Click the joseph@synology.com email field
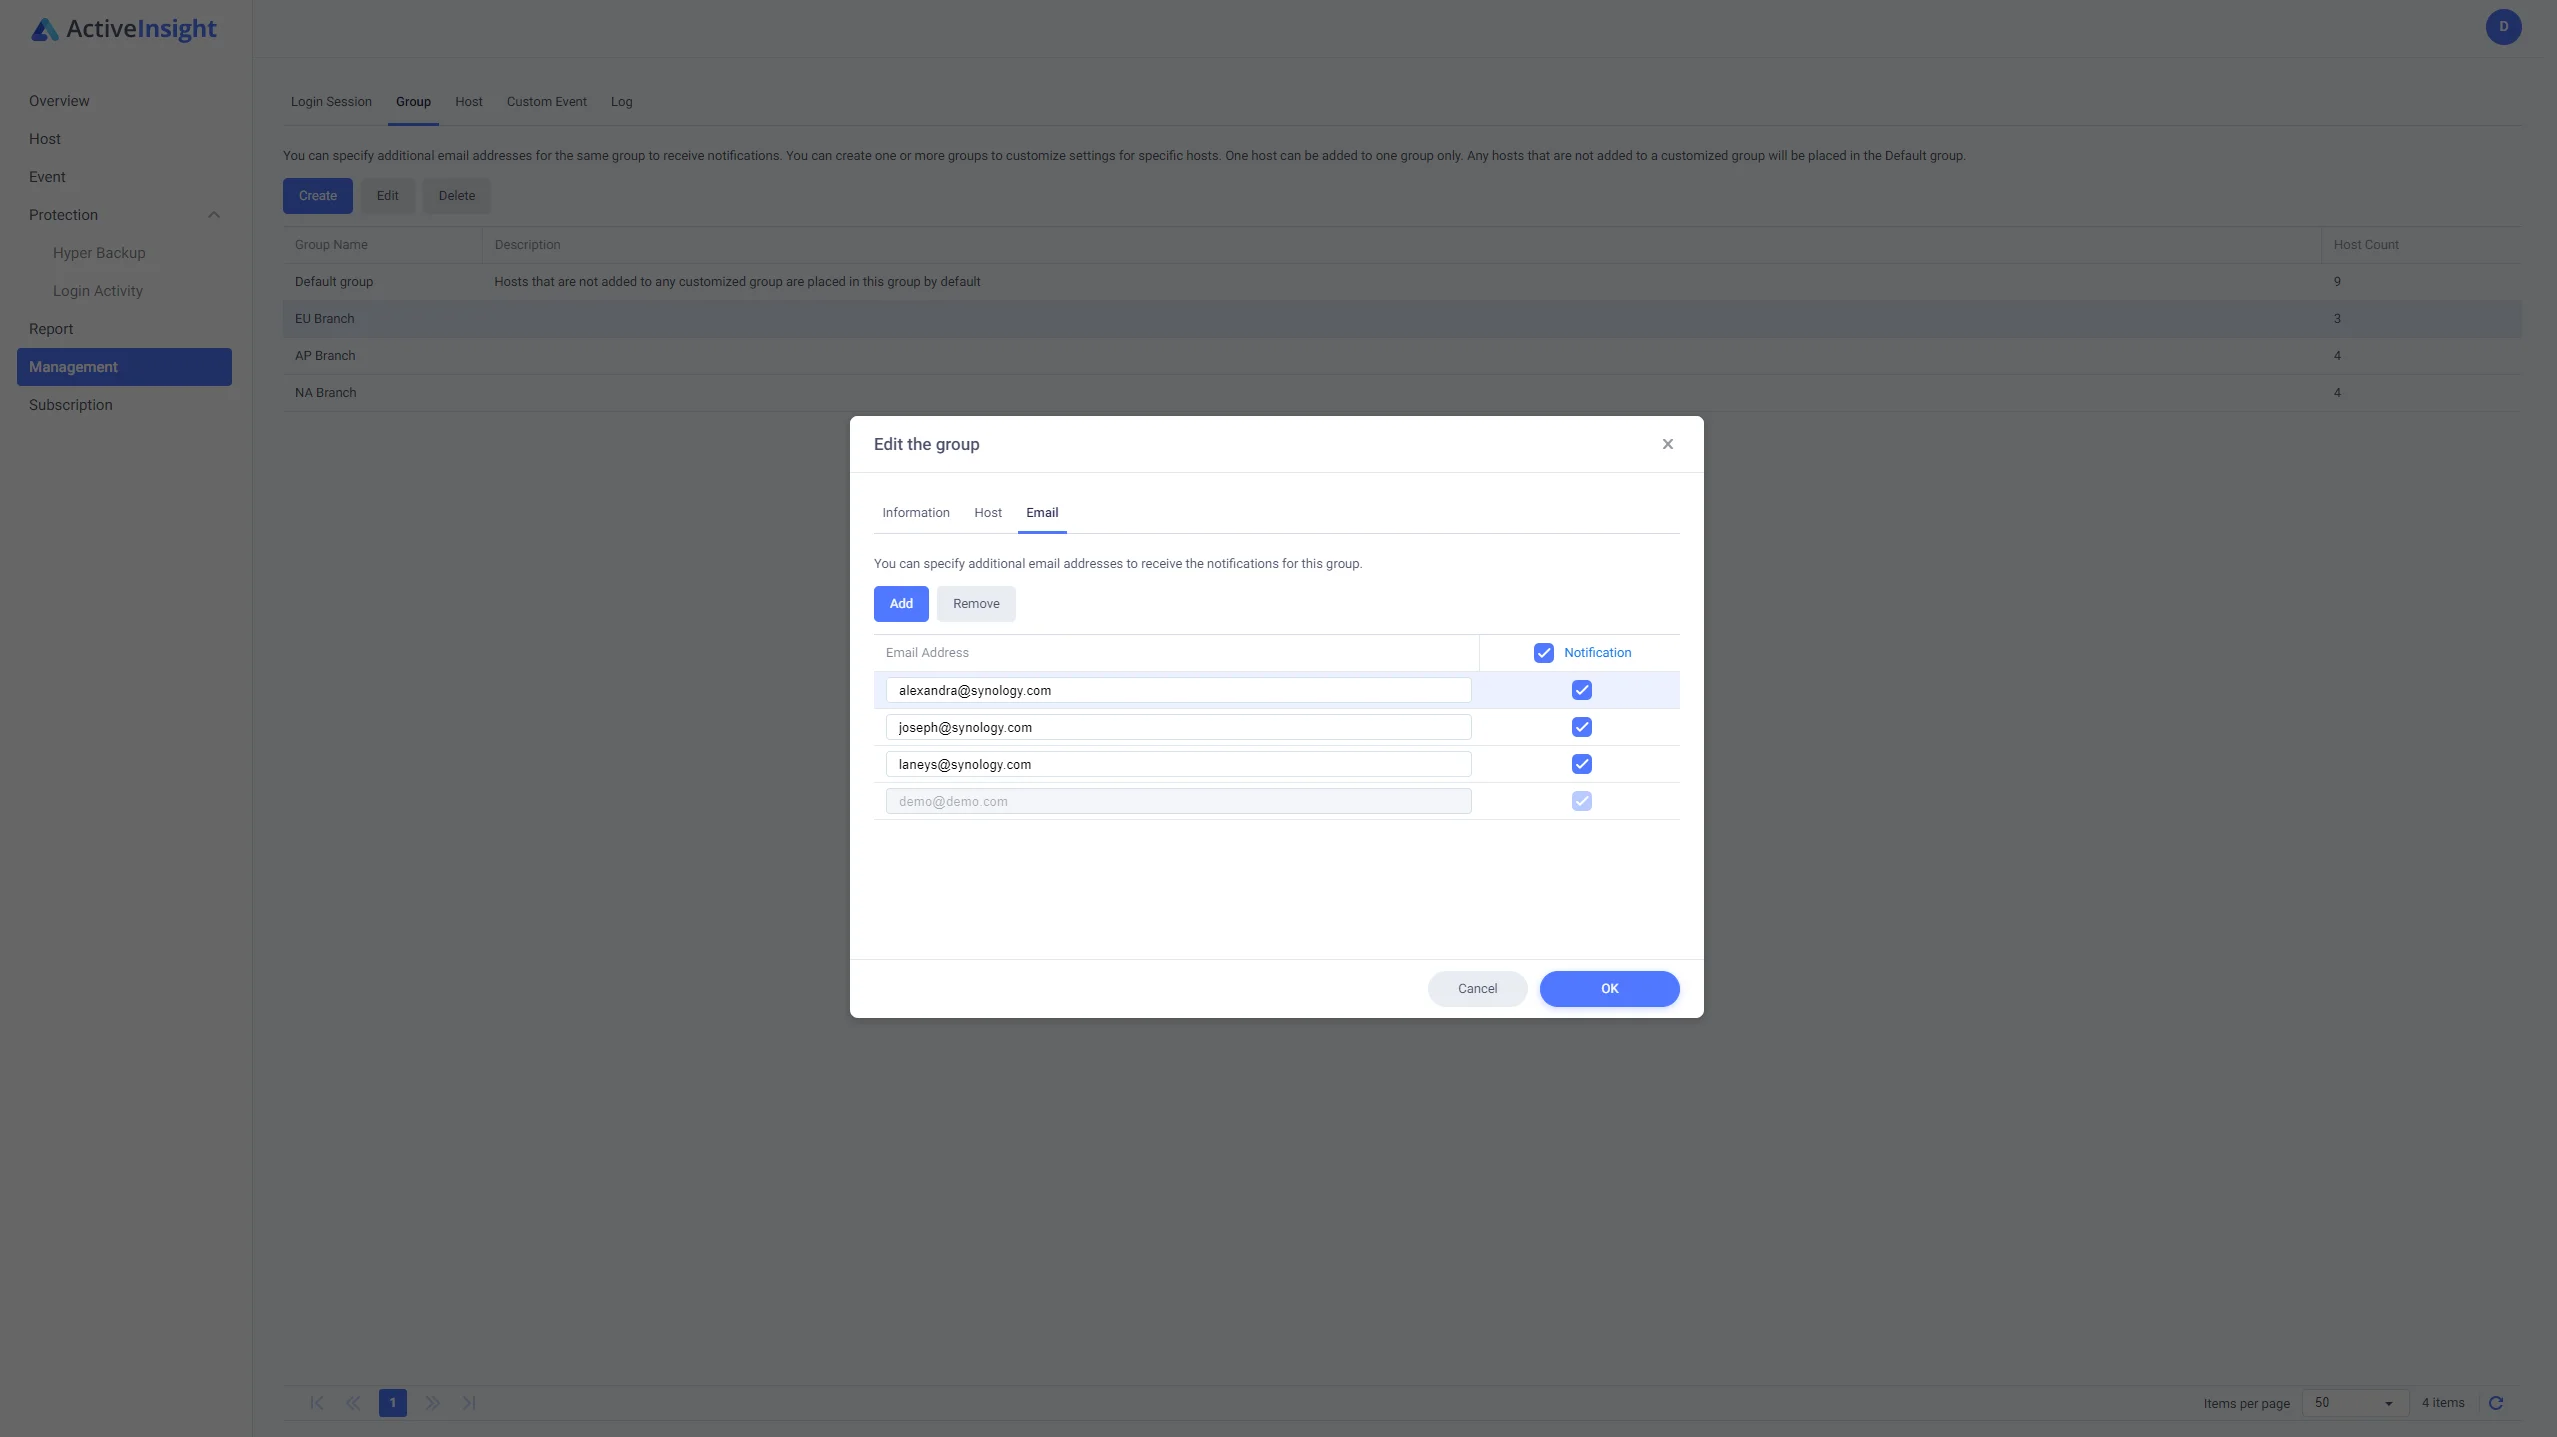 coord(1177,727)
